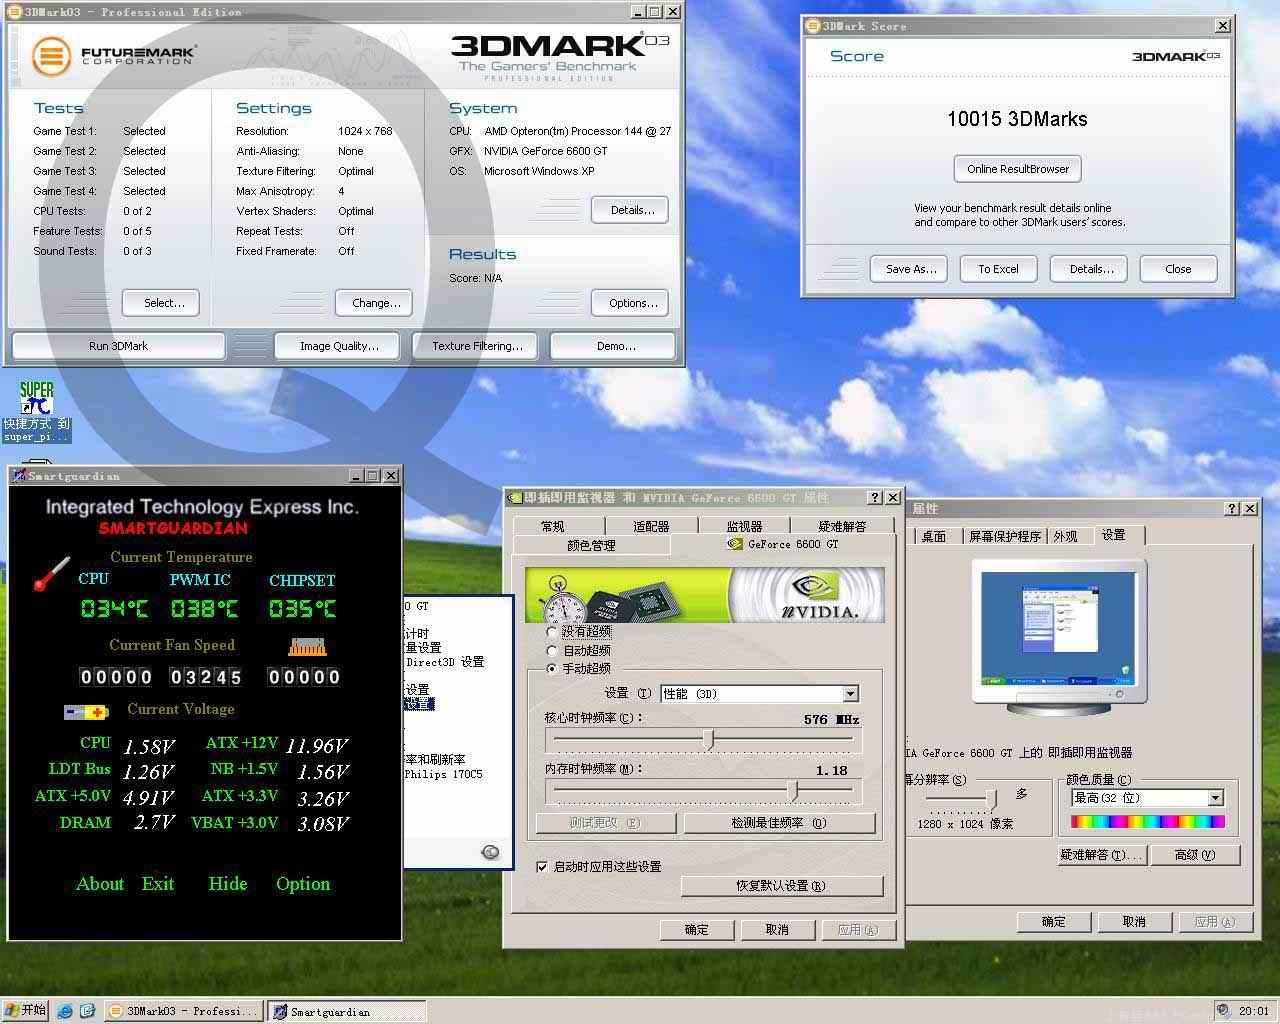The image size is (1280, 1024).
Task: Switch to 3DMark03 taskbar button
Action: click(184, 1011)
